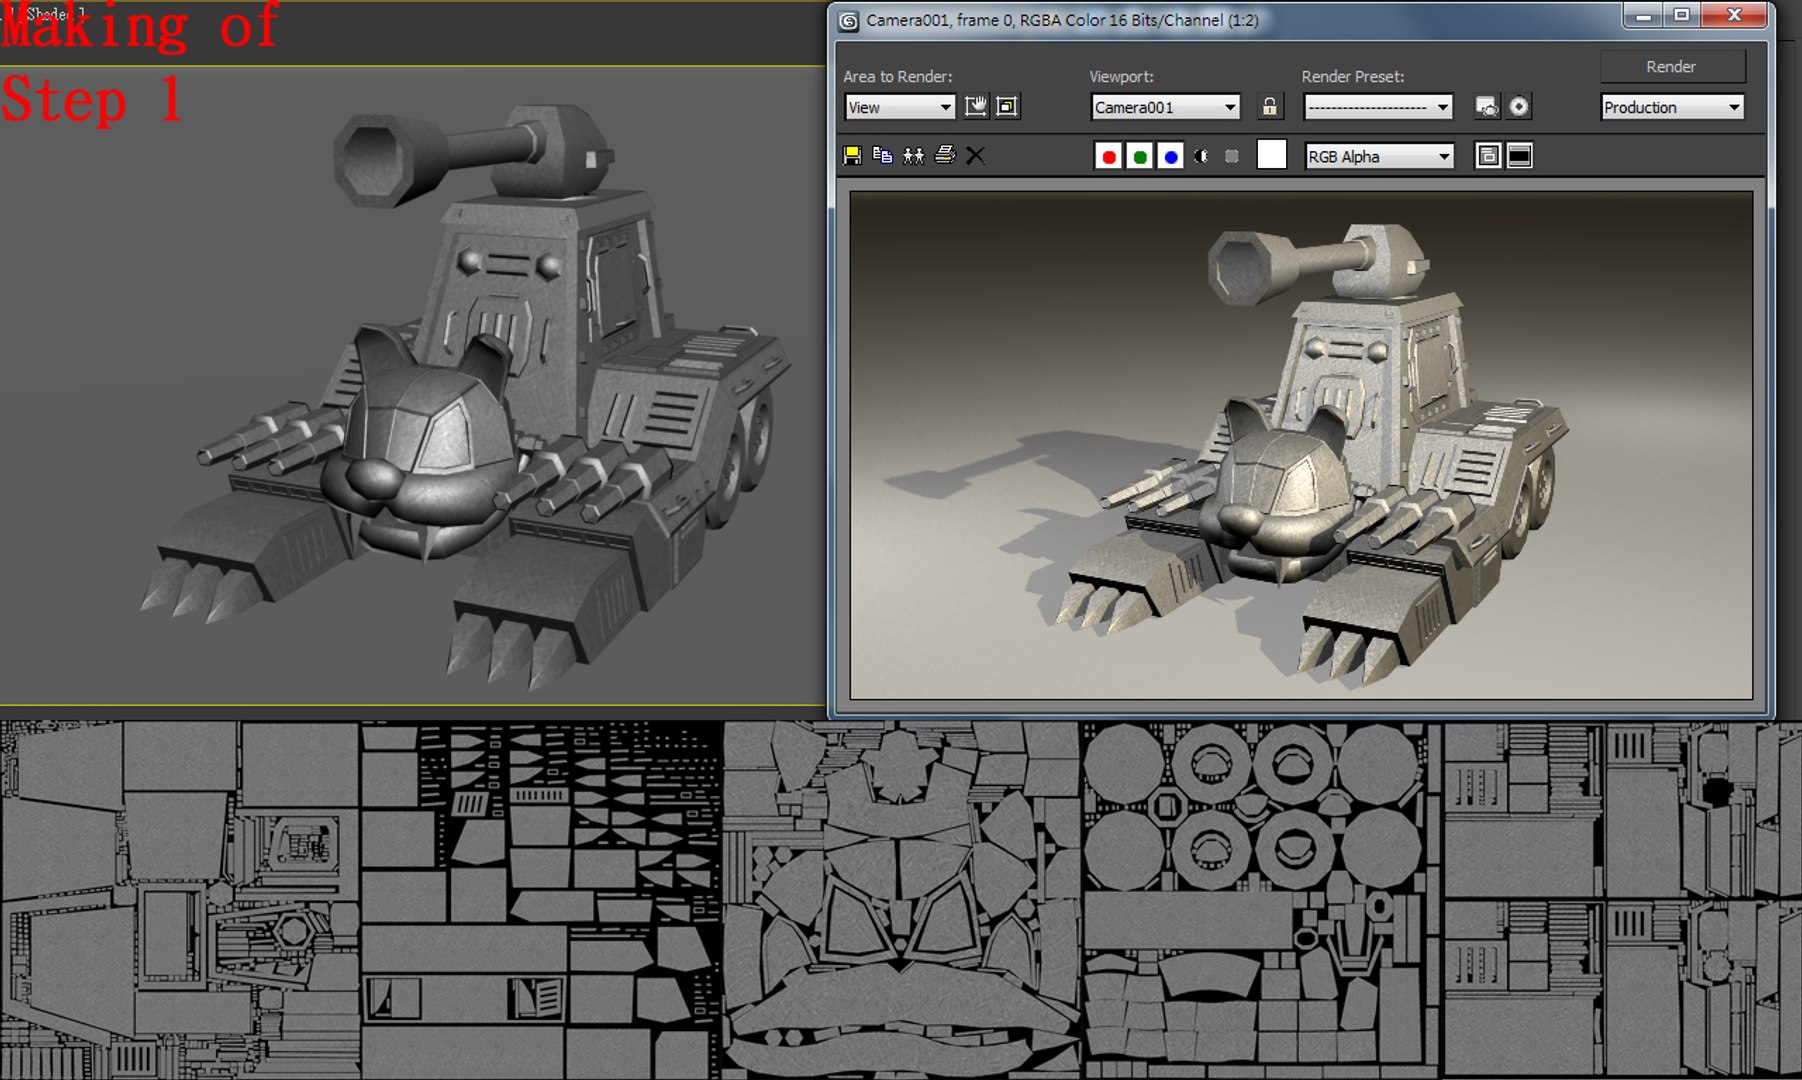Open the Viewport Camera001 dropdown
Screen dimensions: 1802x1080
[x=1165, y=107]
